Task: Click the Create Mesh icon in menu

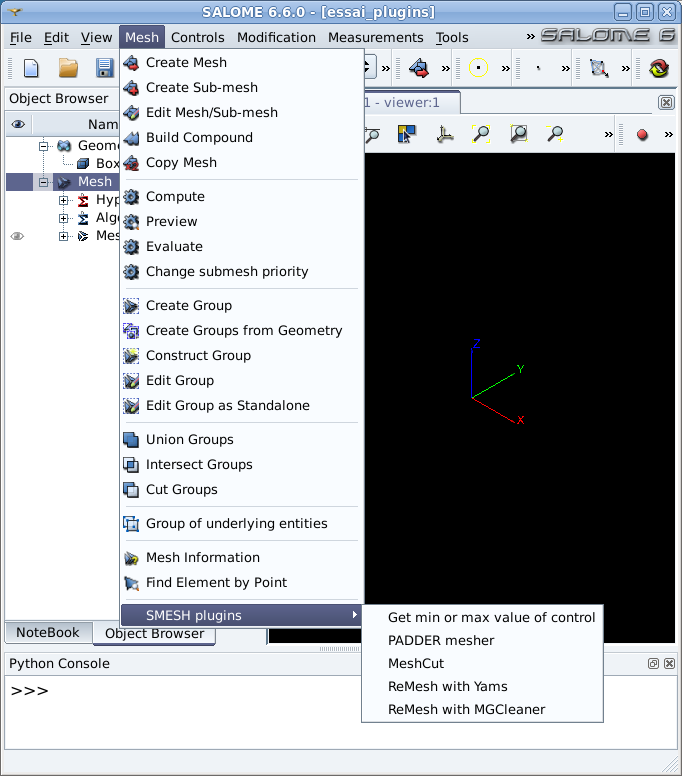Action: point(131,63)
